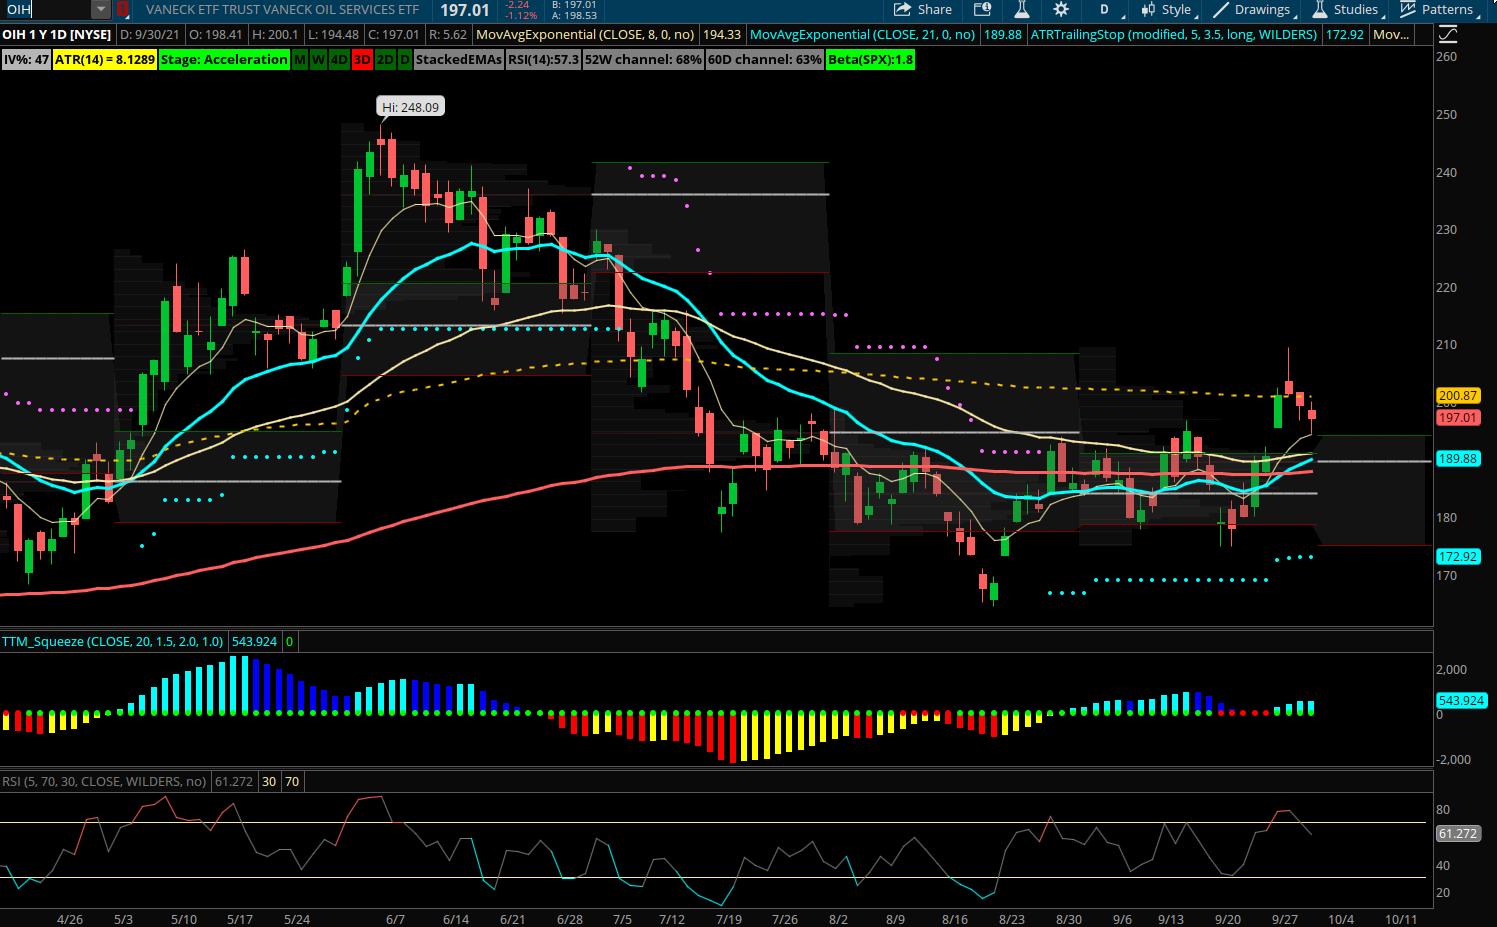Viewport: 1497px width, 927px height.
Task: Click the 61.272 RSI axis bubble
Action: point(1457,833)
